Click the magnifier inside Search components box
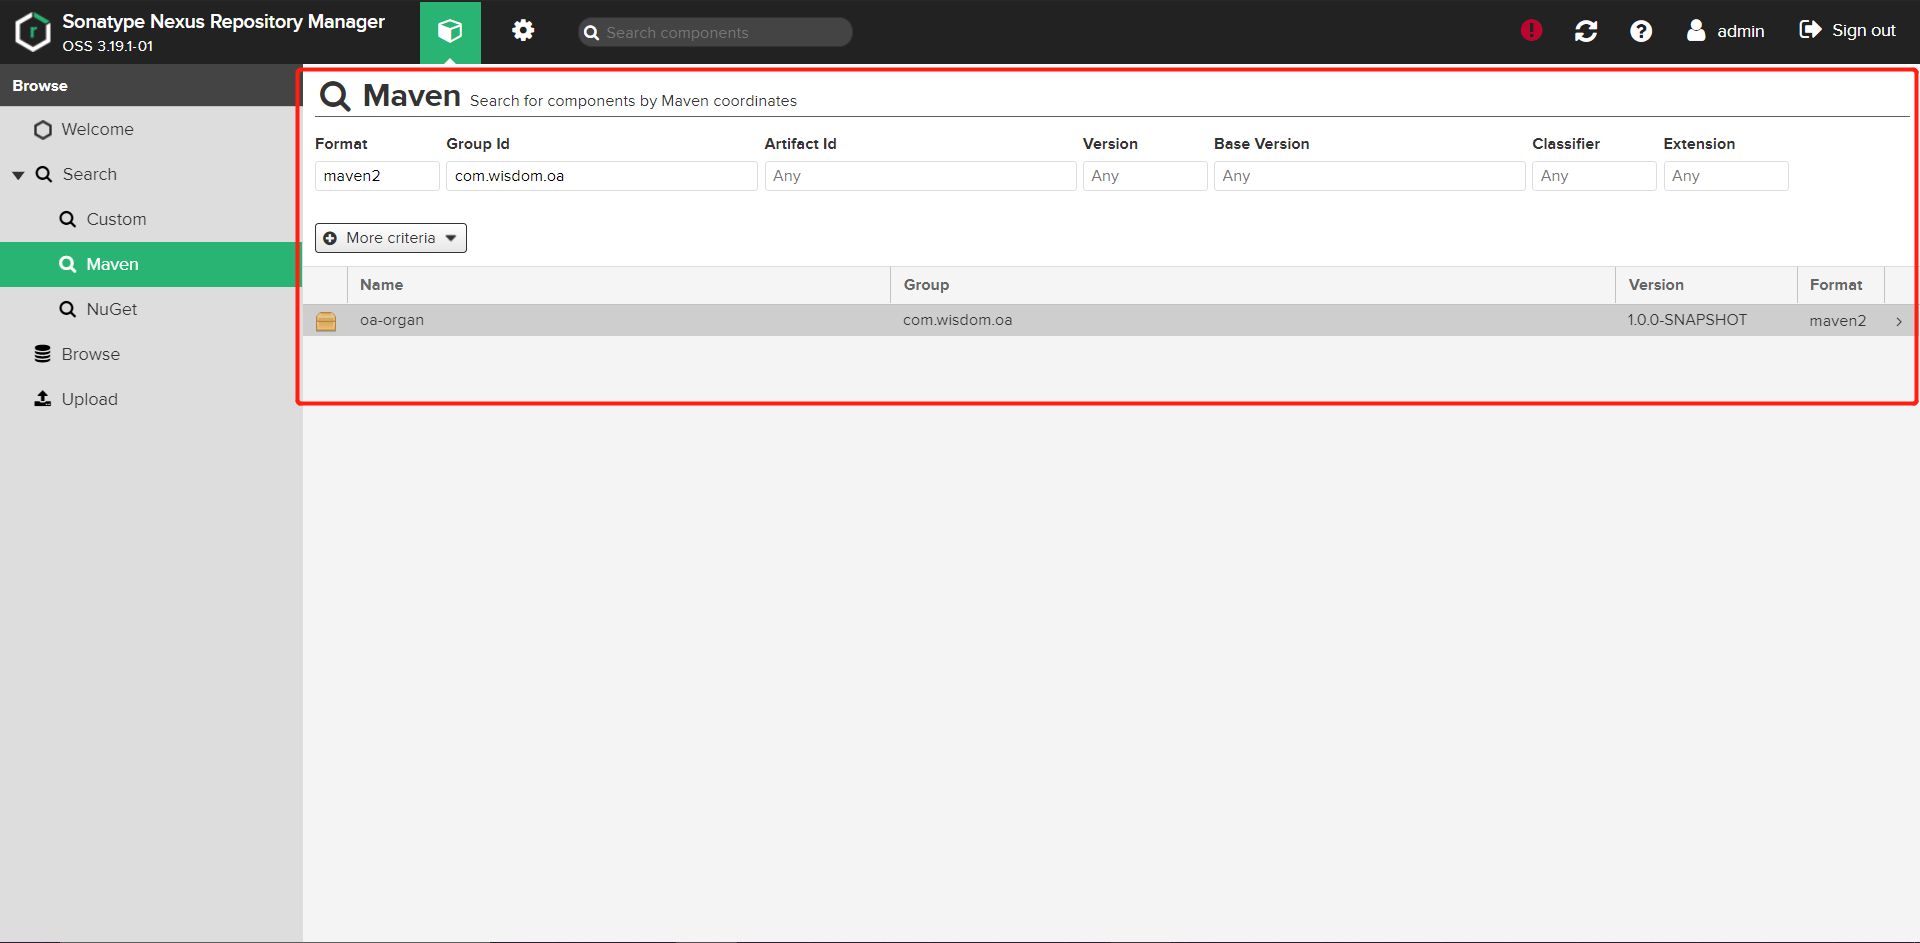Image resolution: width=1920 pixels, height=943 pixels. pos(592,33)
